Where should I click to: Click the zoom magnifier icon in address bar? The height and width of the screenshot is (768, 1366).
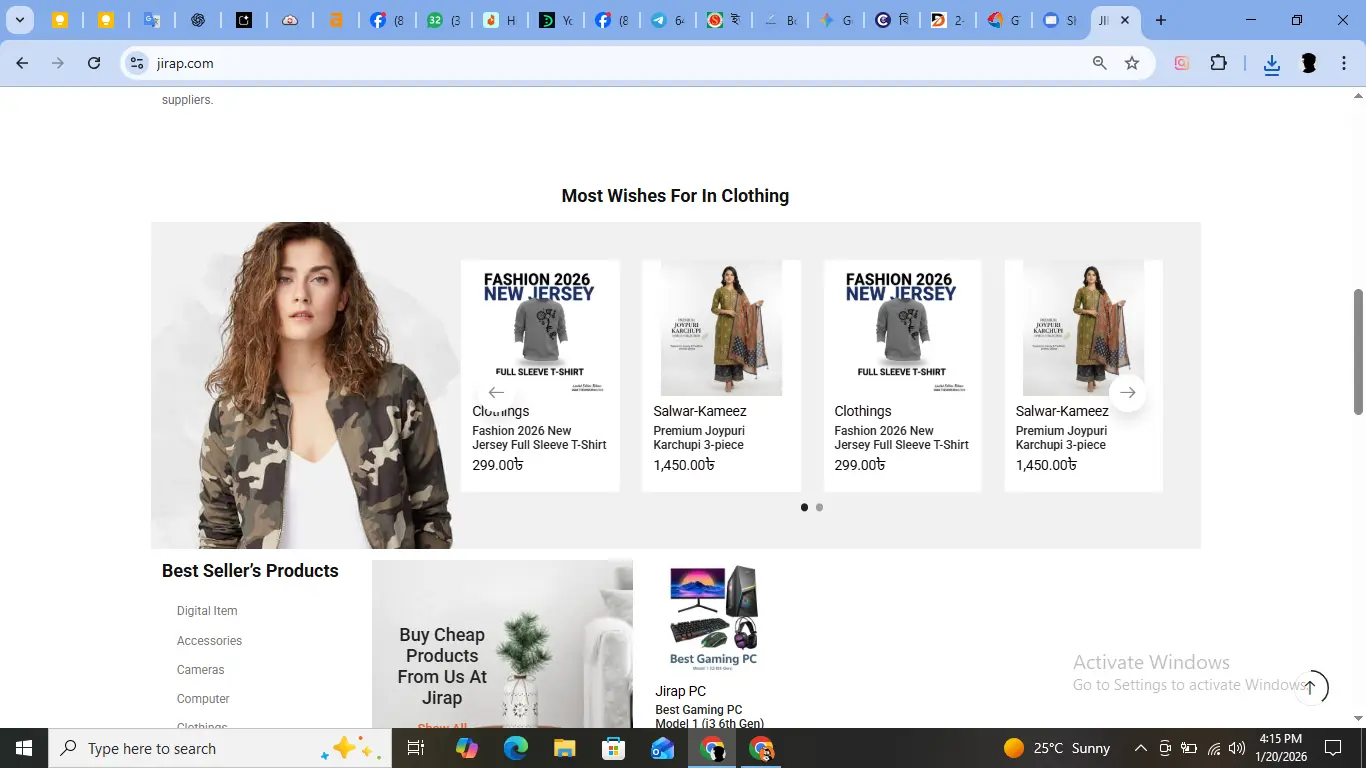point(1100,63)
